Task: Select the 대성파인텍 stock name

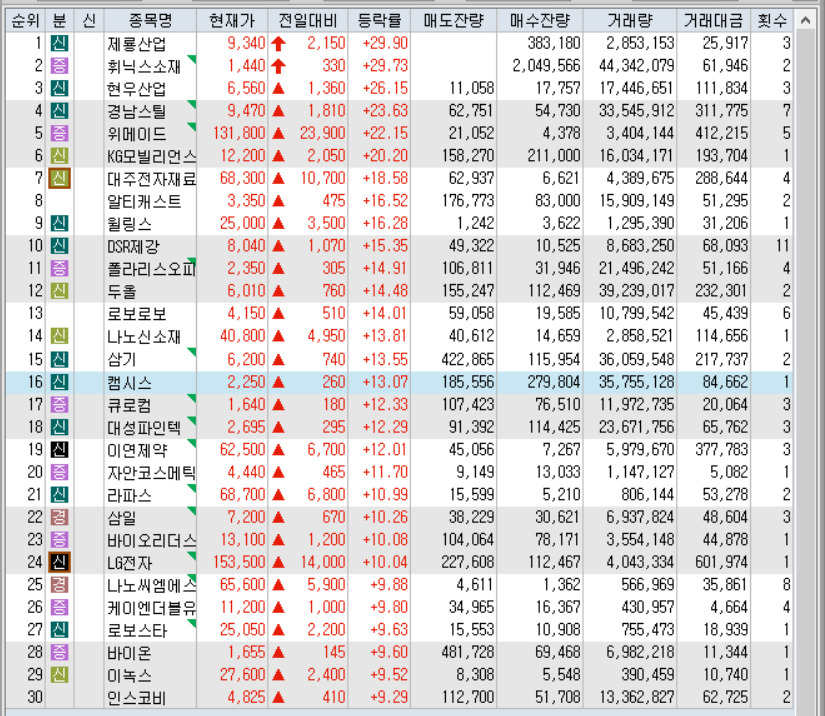Action: (x=144, y=428)
